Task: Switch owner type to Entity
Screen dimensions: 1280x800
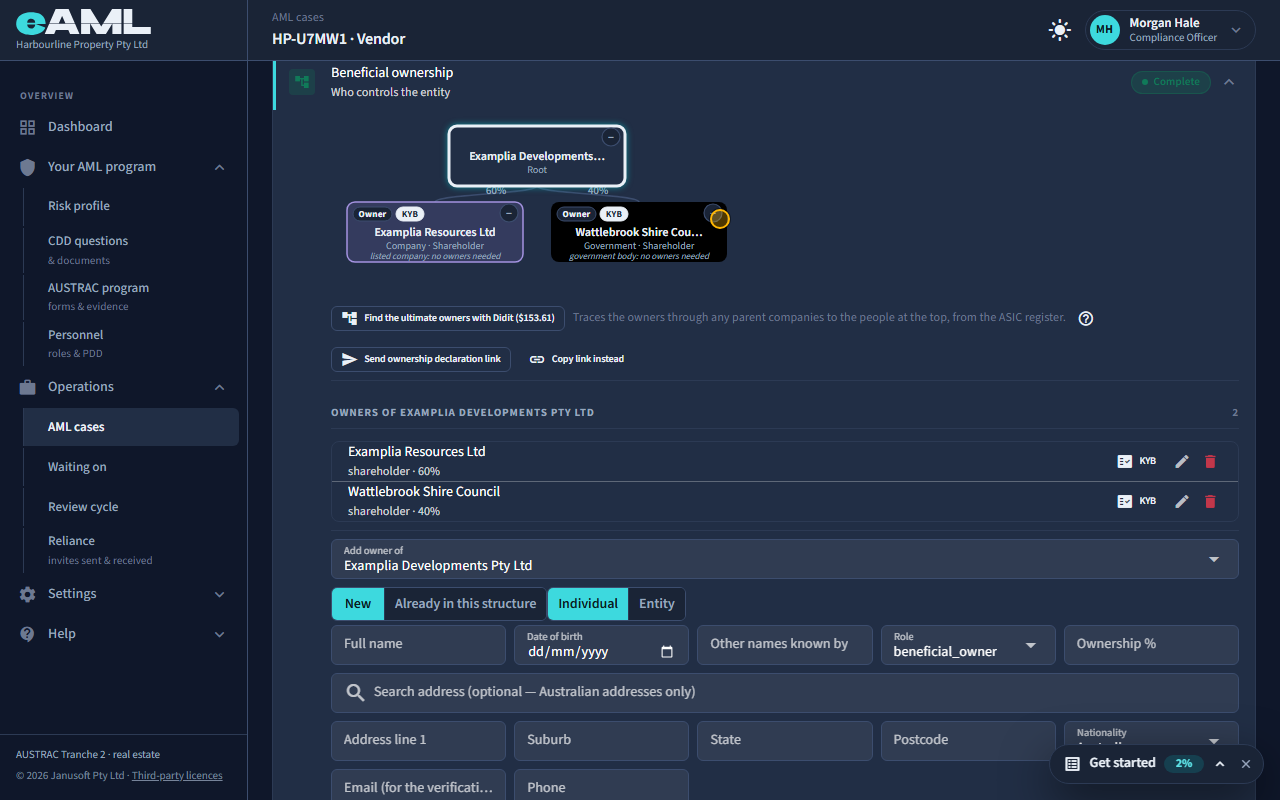Action: (657, 603)
